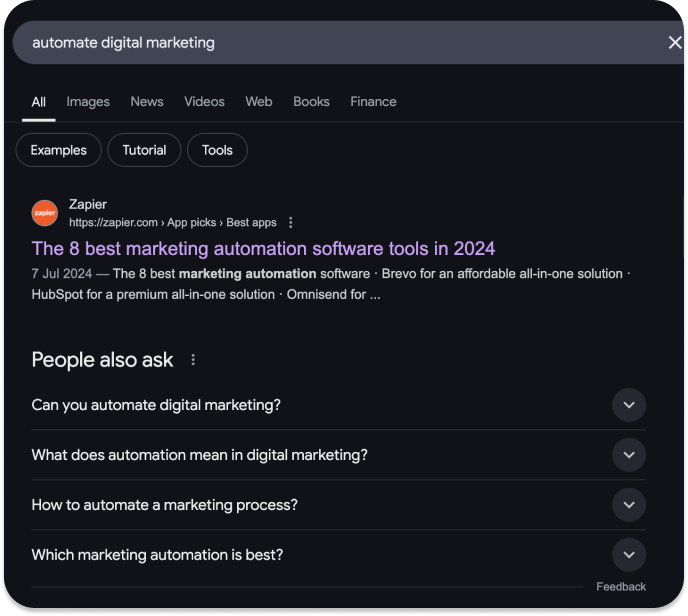The height and width of the screenshot is (616, 688).
Task: Open "The 8 best marketing automation software tools" link
Action: click(263, 249)
